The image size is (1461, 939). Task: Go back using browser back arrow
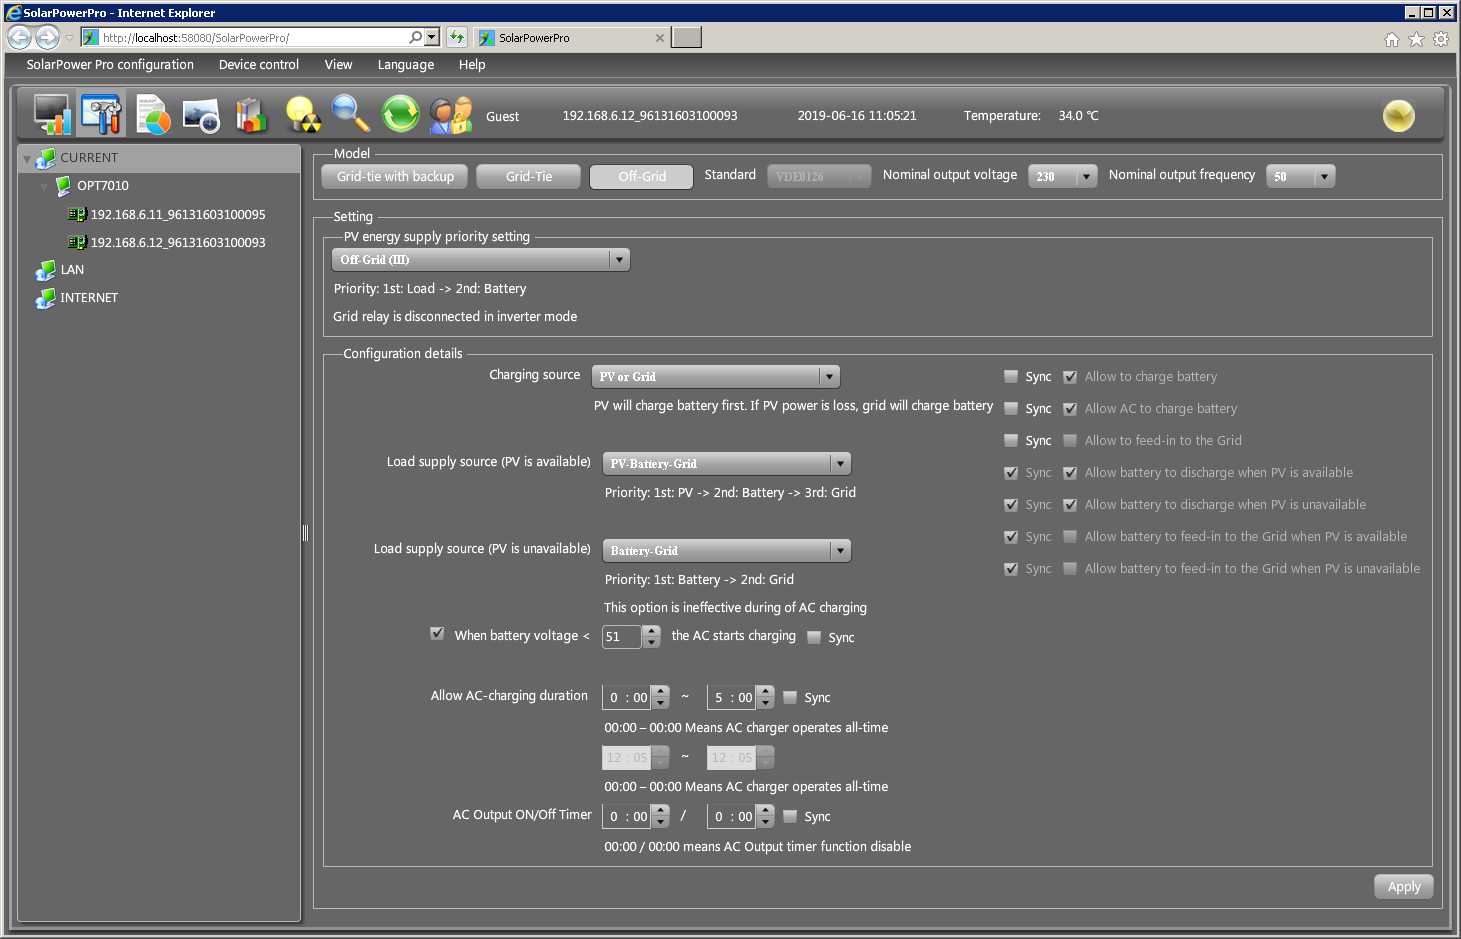pos(19,37)
